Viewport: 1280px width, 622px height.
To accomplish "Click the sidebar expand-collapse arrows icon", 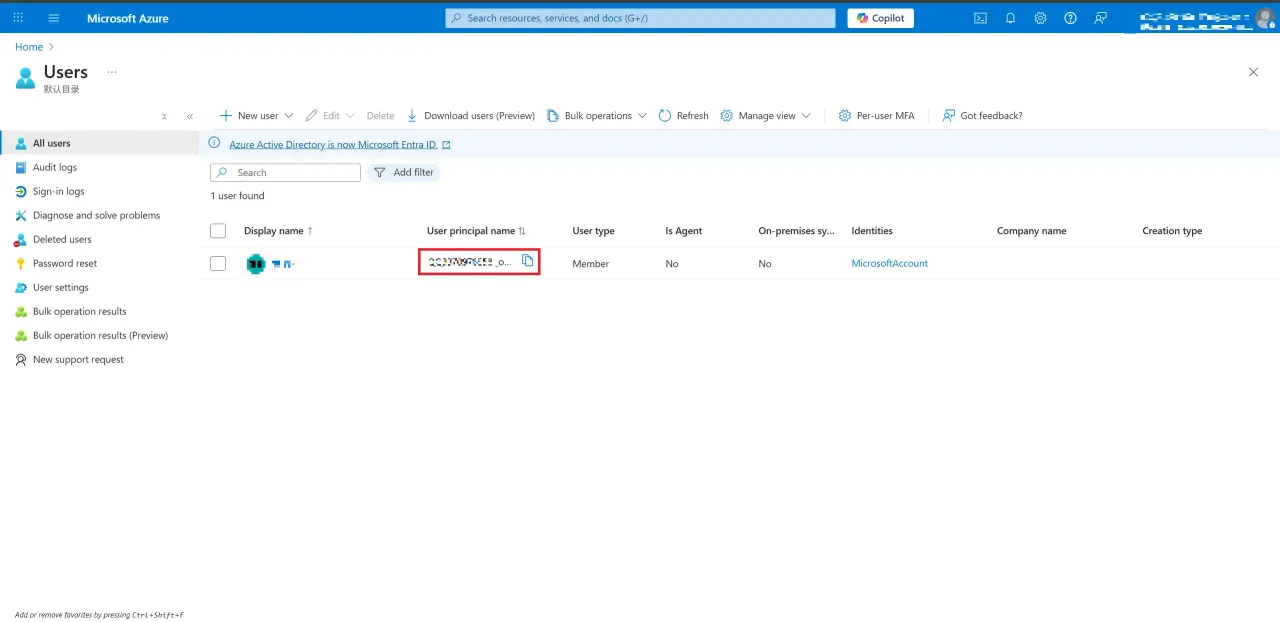I will pyautogui.click(x=165, y=116).
